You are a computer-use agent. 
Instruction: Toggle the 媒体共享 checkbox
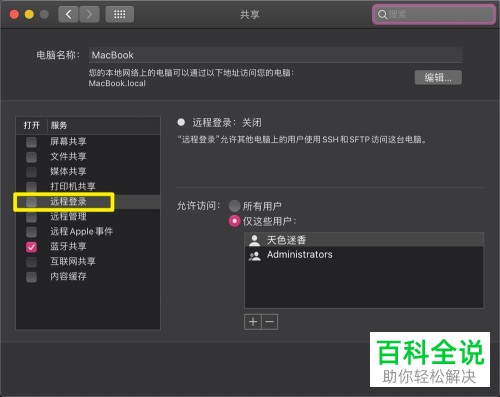pyautogui.click(x=31, y=172)
